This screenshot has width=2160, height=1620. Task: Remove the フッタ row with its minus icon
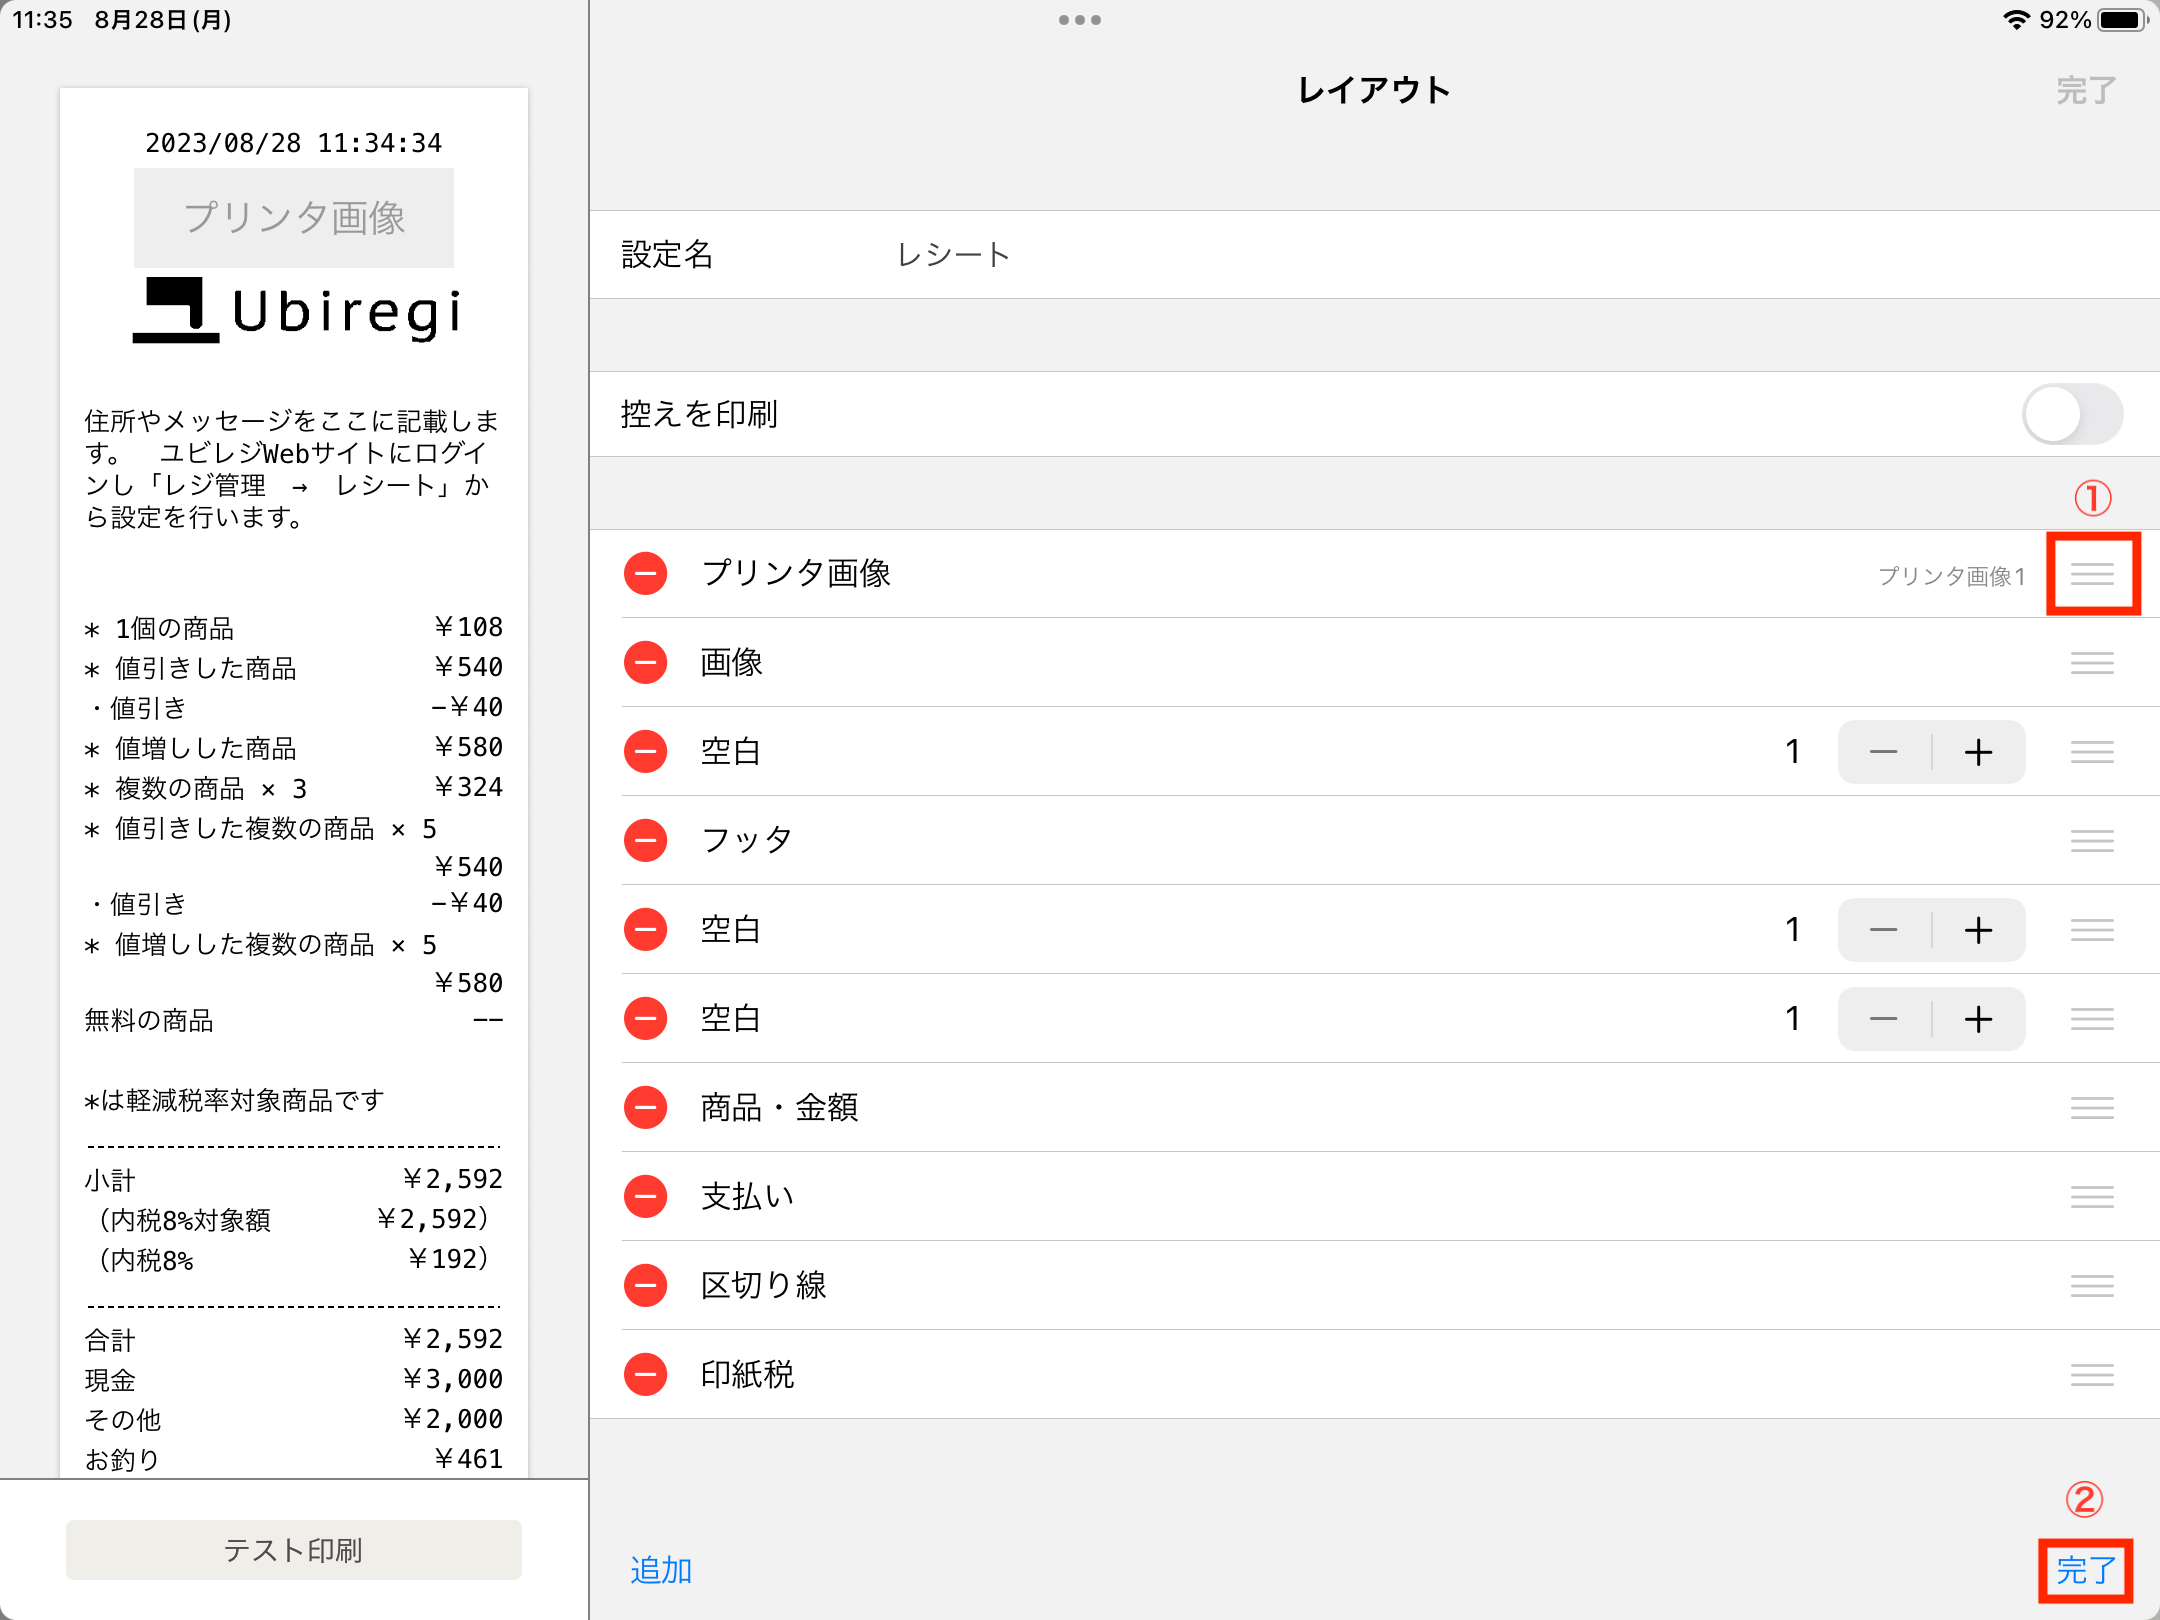[646, 841]
